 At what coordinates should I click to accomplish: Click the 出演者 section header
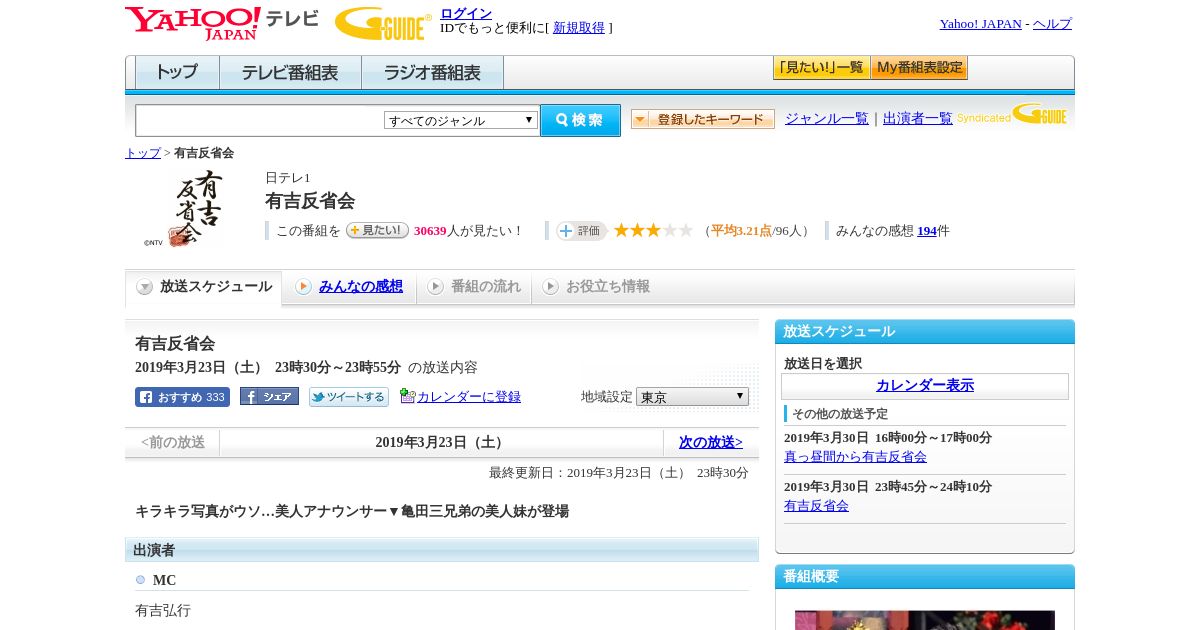tap(442, 550)
